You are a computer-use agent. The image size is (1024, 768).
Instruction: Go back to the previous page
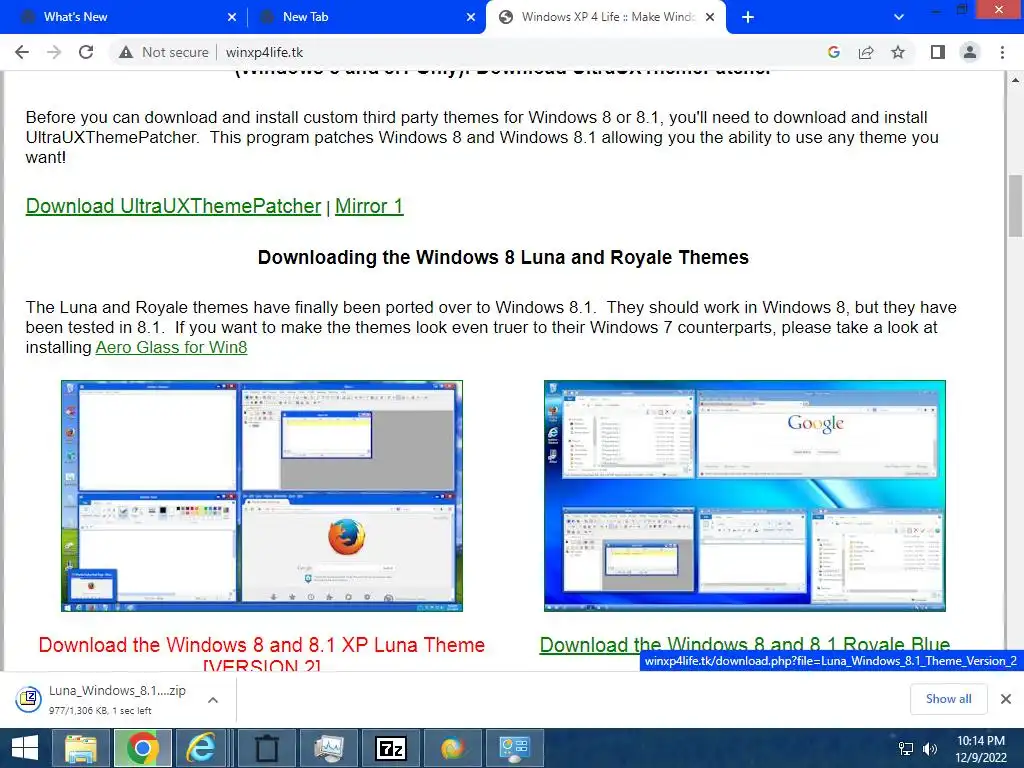22,52
